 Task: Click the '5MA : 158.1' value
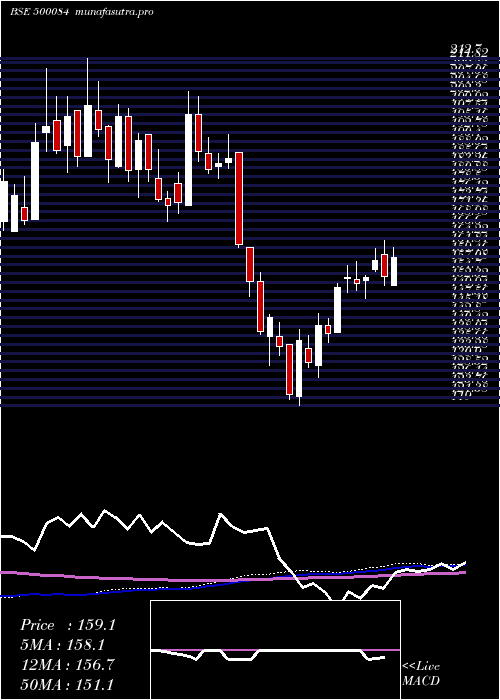[63, 645]
